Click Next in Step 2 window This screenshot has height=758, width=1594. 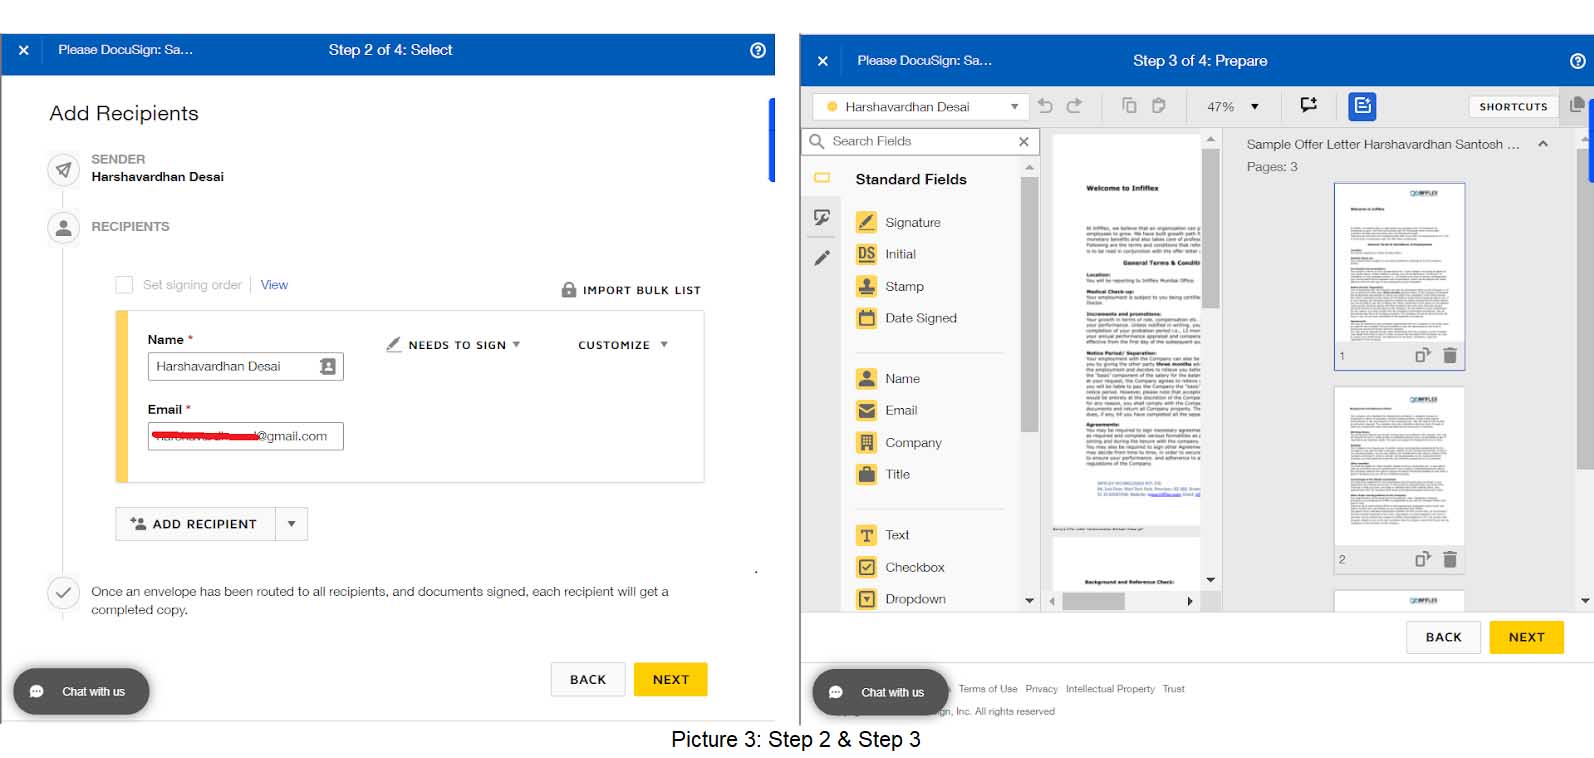(x=671, y=679)
